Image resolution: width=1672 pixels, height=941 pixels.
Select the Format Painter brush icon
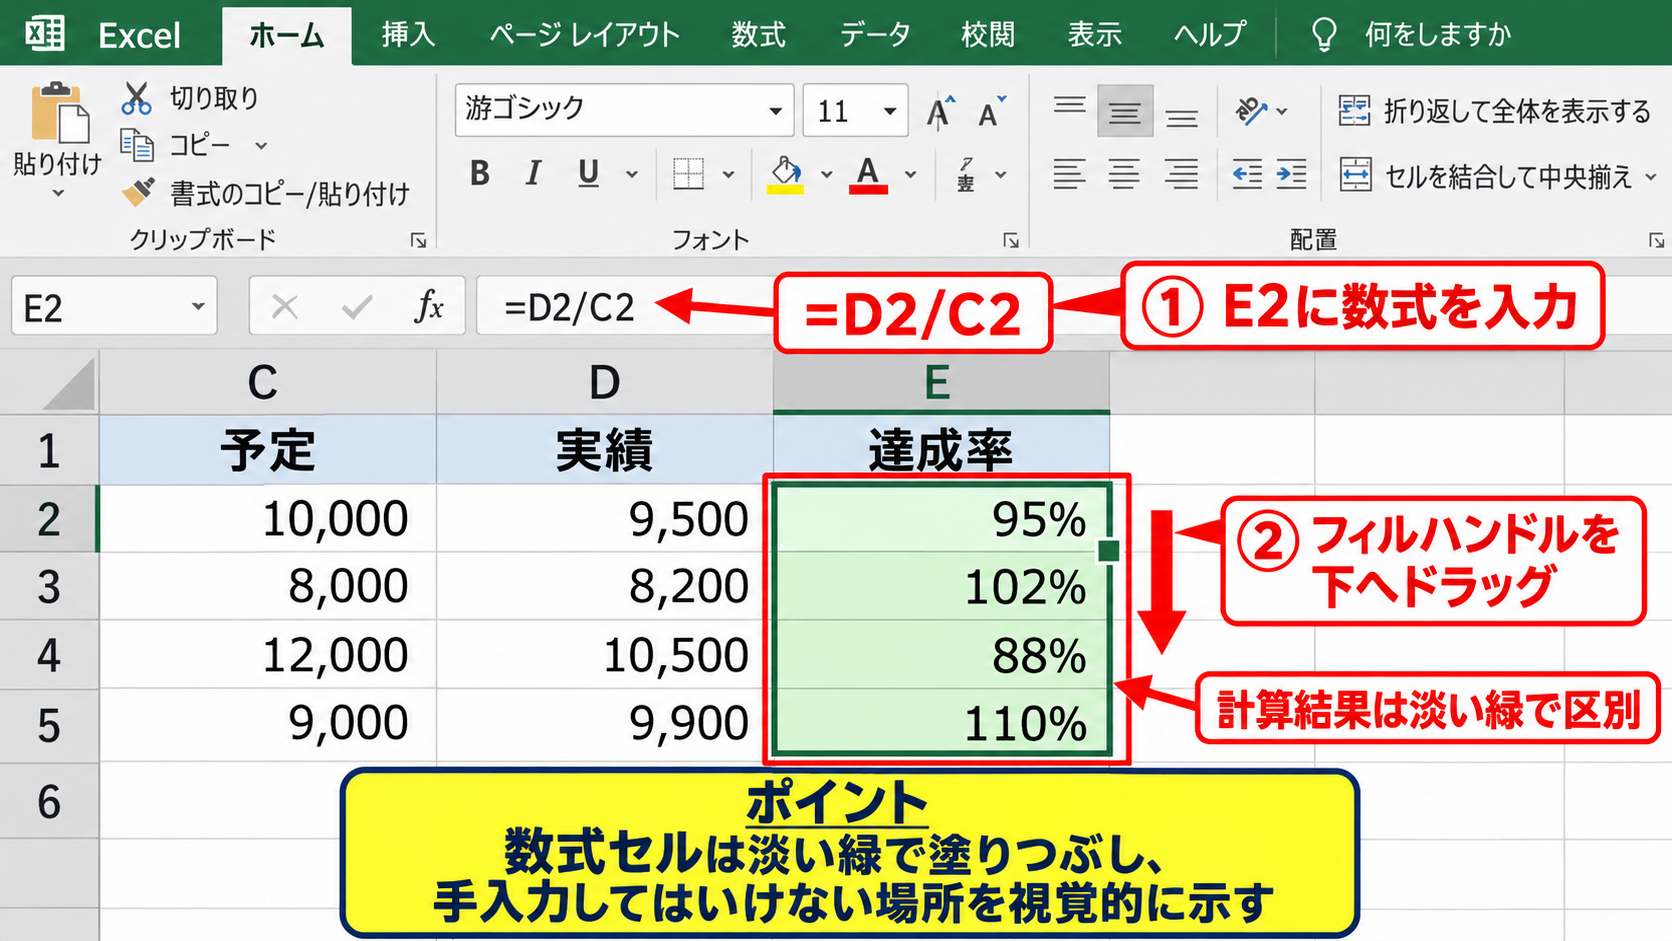(x=138, y=191)
